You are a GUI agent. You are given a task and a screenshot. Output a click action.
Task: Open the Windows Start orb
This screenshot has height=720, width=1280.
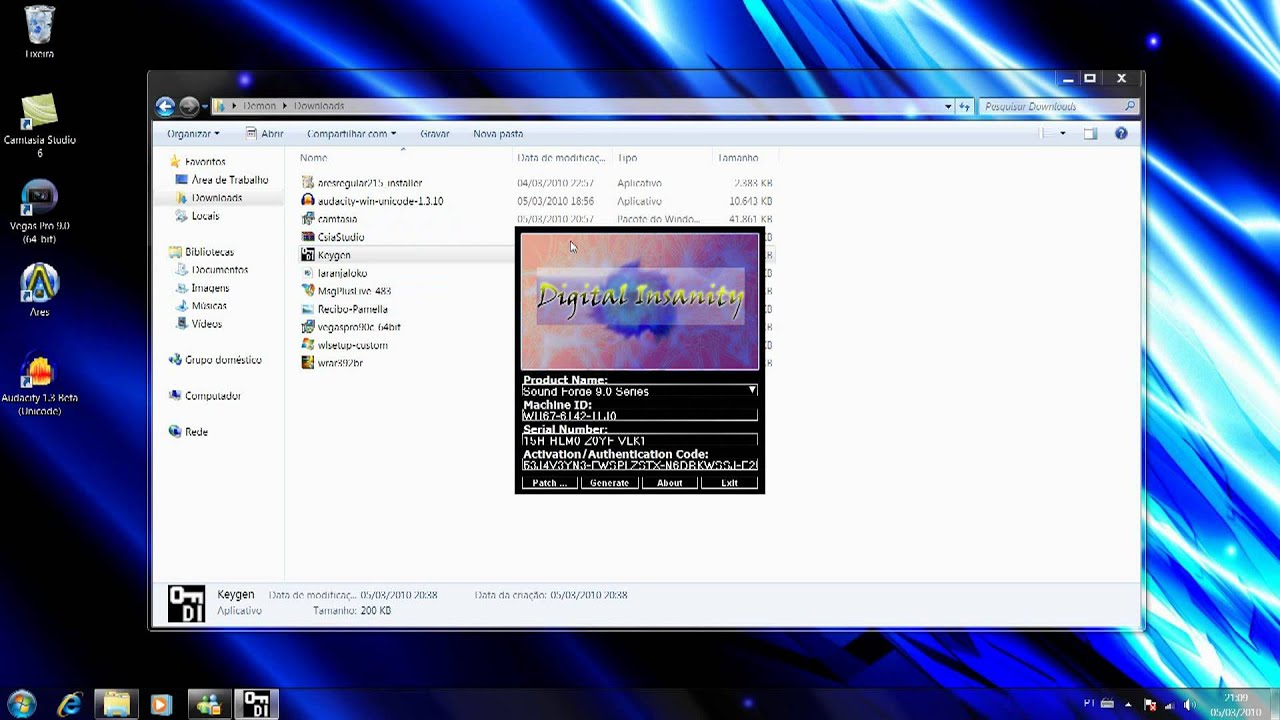[21, 704]
